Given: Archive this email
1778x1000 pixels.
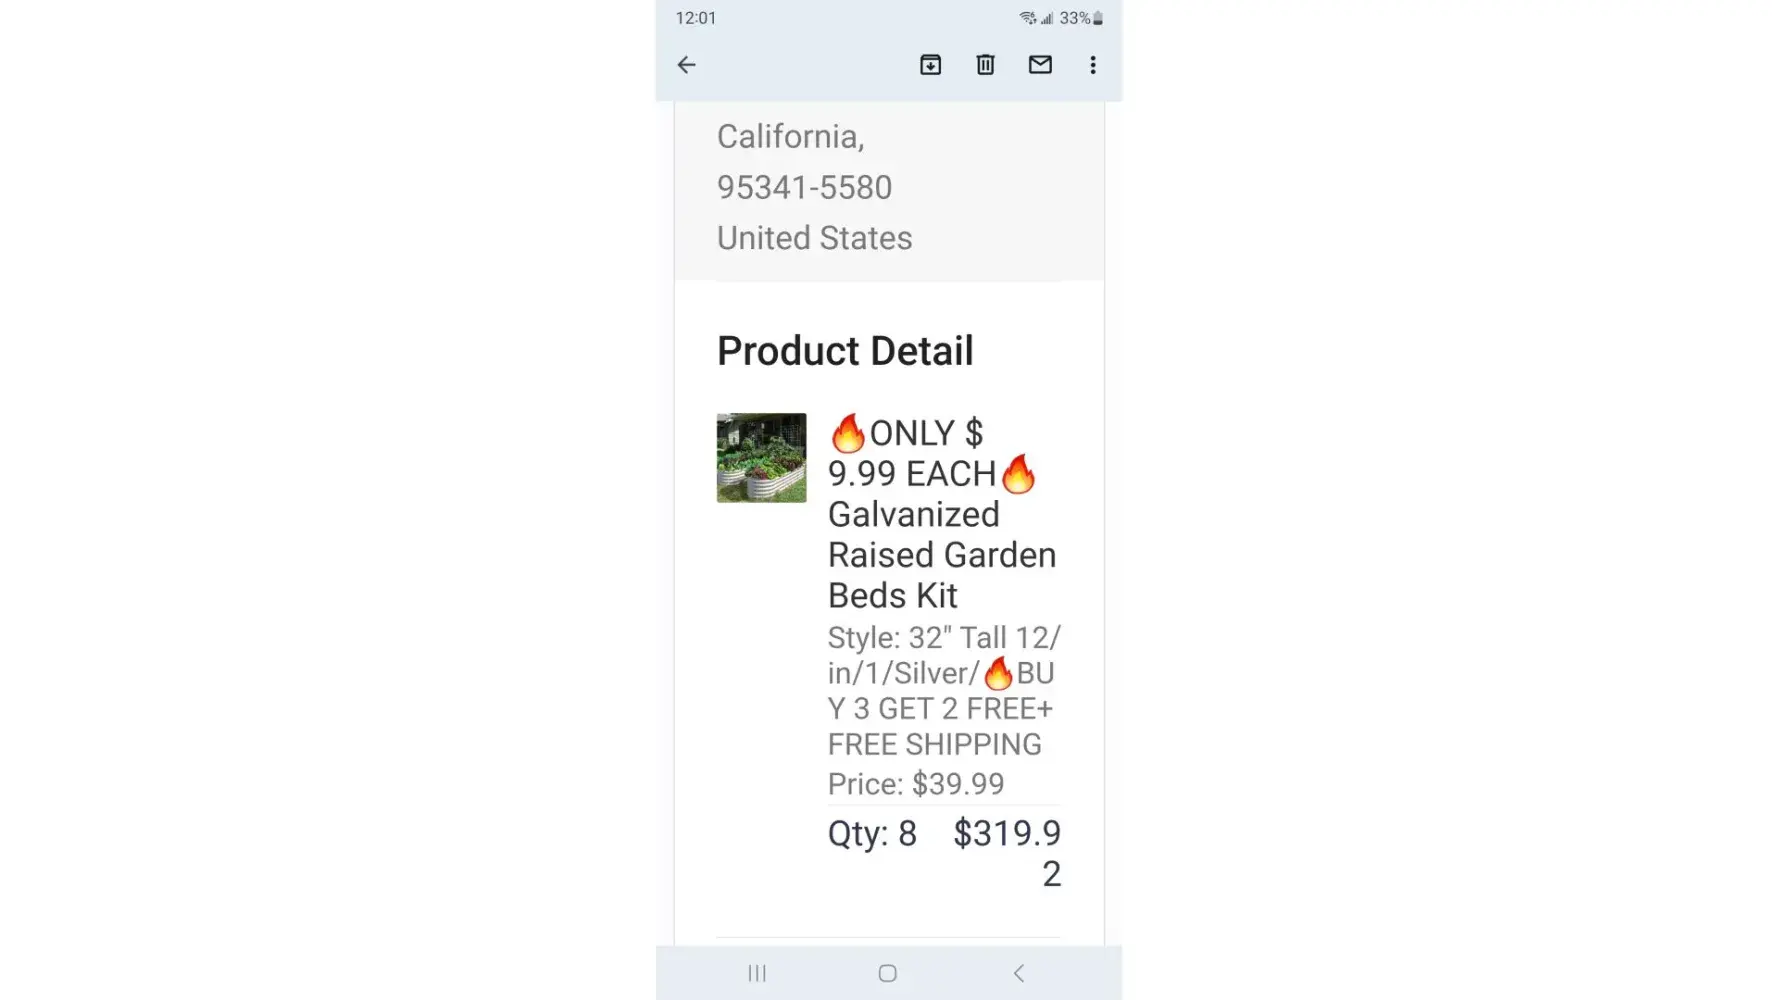Looking at the screenshot, I should coord(930,65).
